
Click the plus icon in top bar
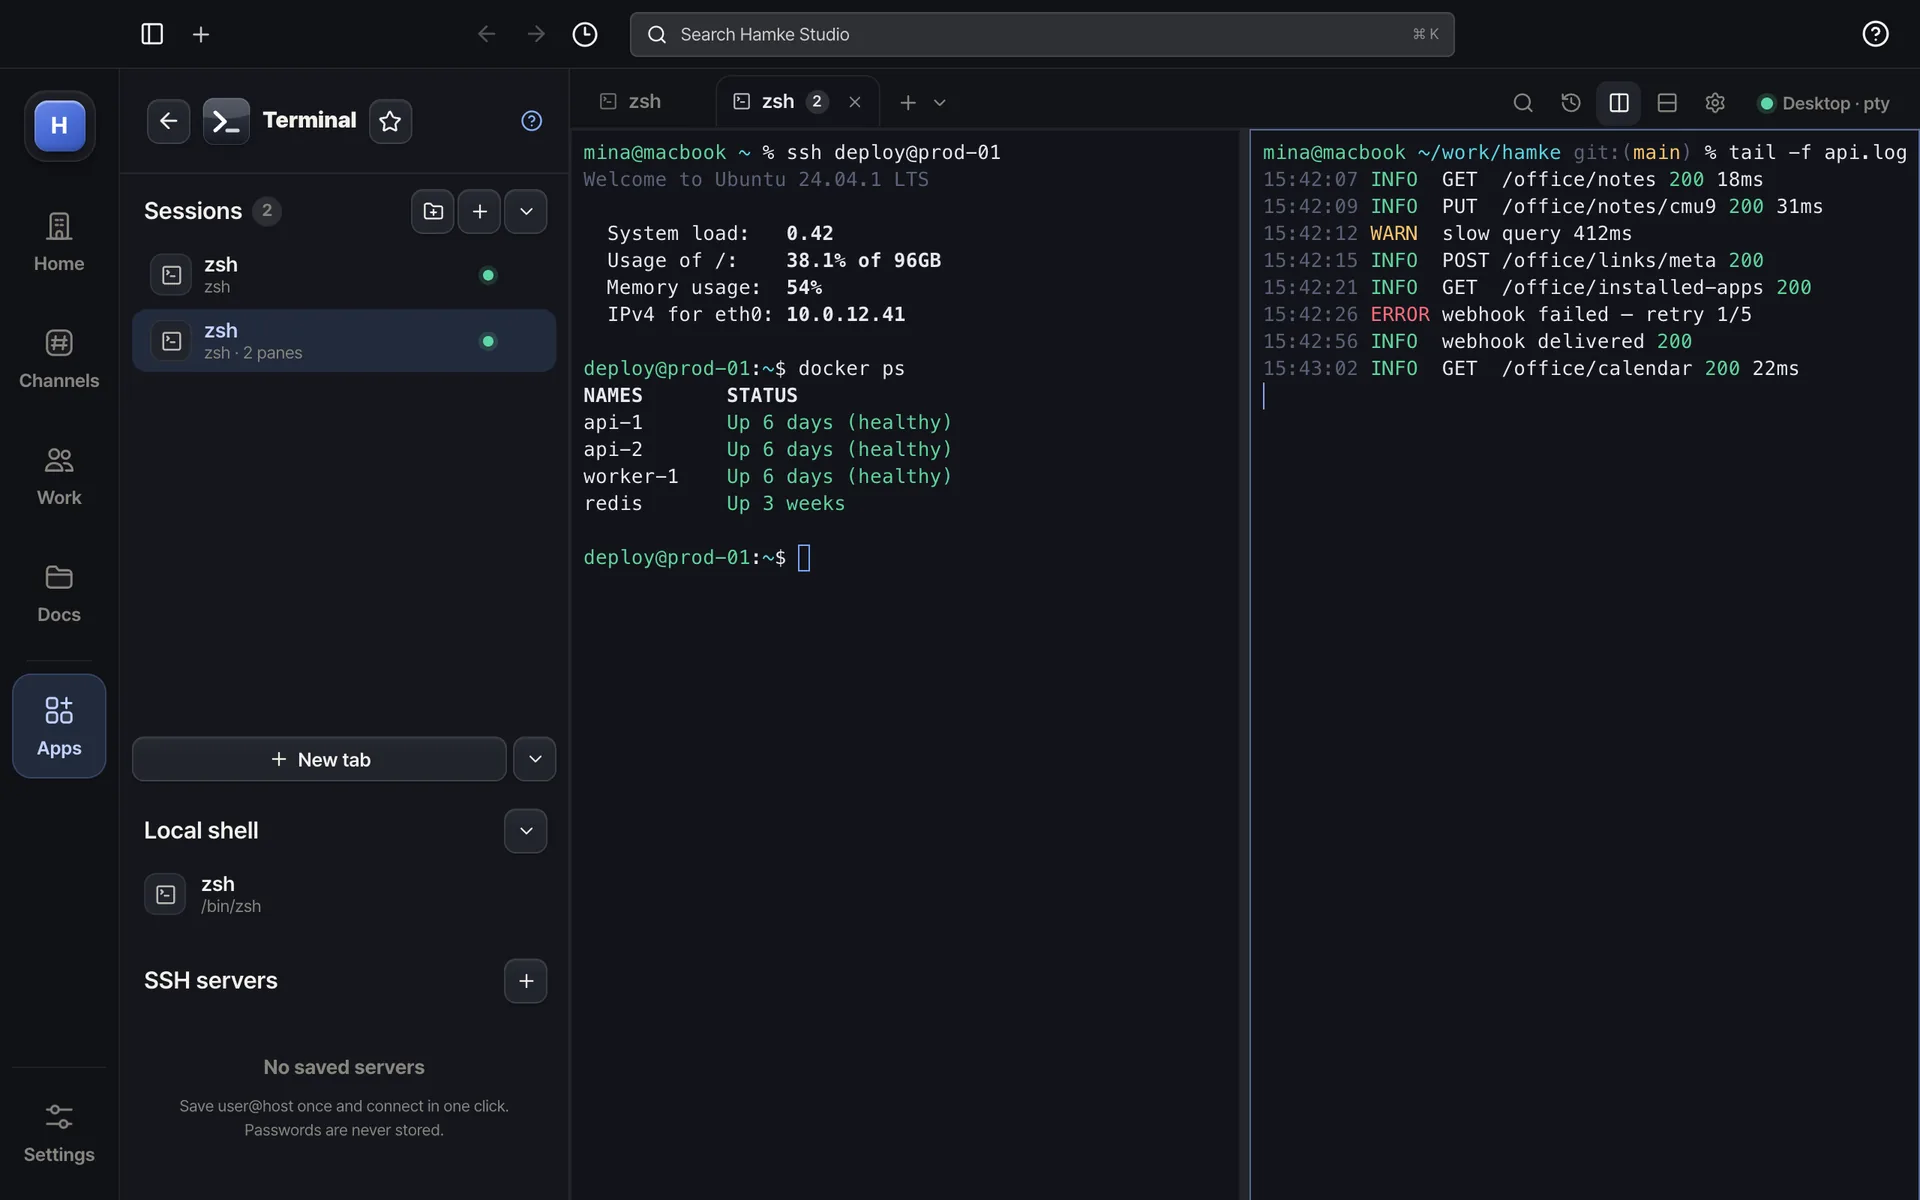click(201, 34)
